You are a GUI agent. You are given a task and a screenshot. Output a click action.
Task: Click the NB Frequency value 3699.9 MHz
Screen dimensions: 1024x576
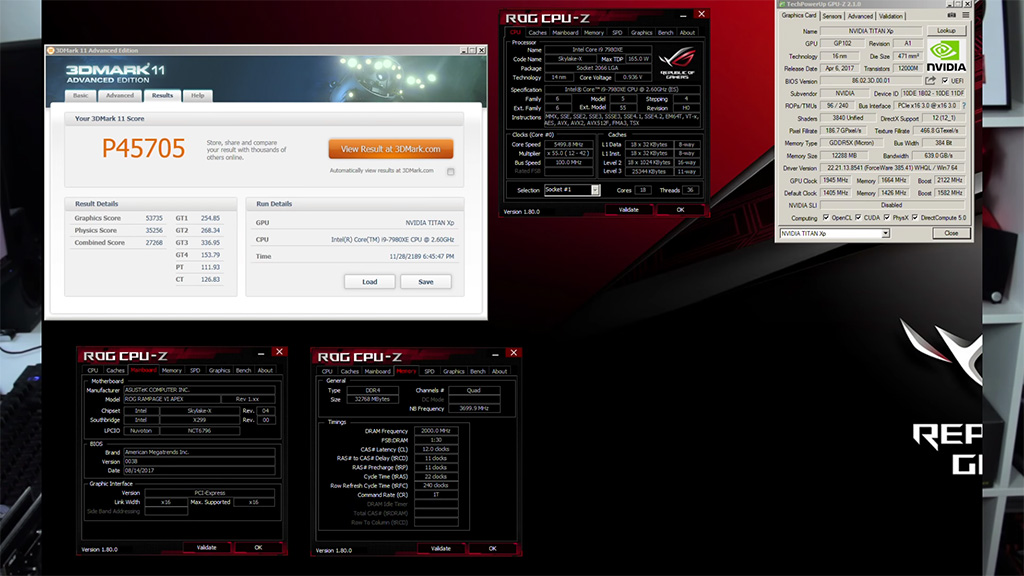(473, 408)
